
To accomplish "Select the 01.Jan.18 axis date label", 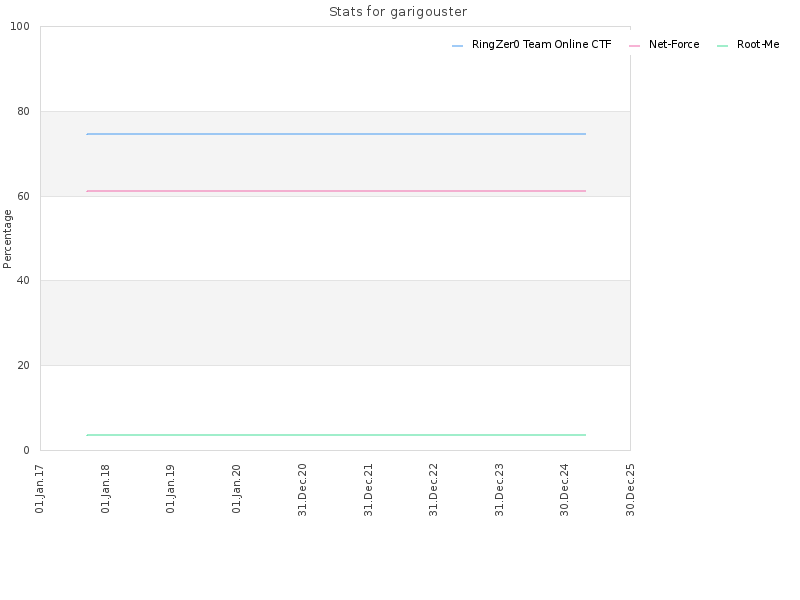I will click(x=105, y=488).
